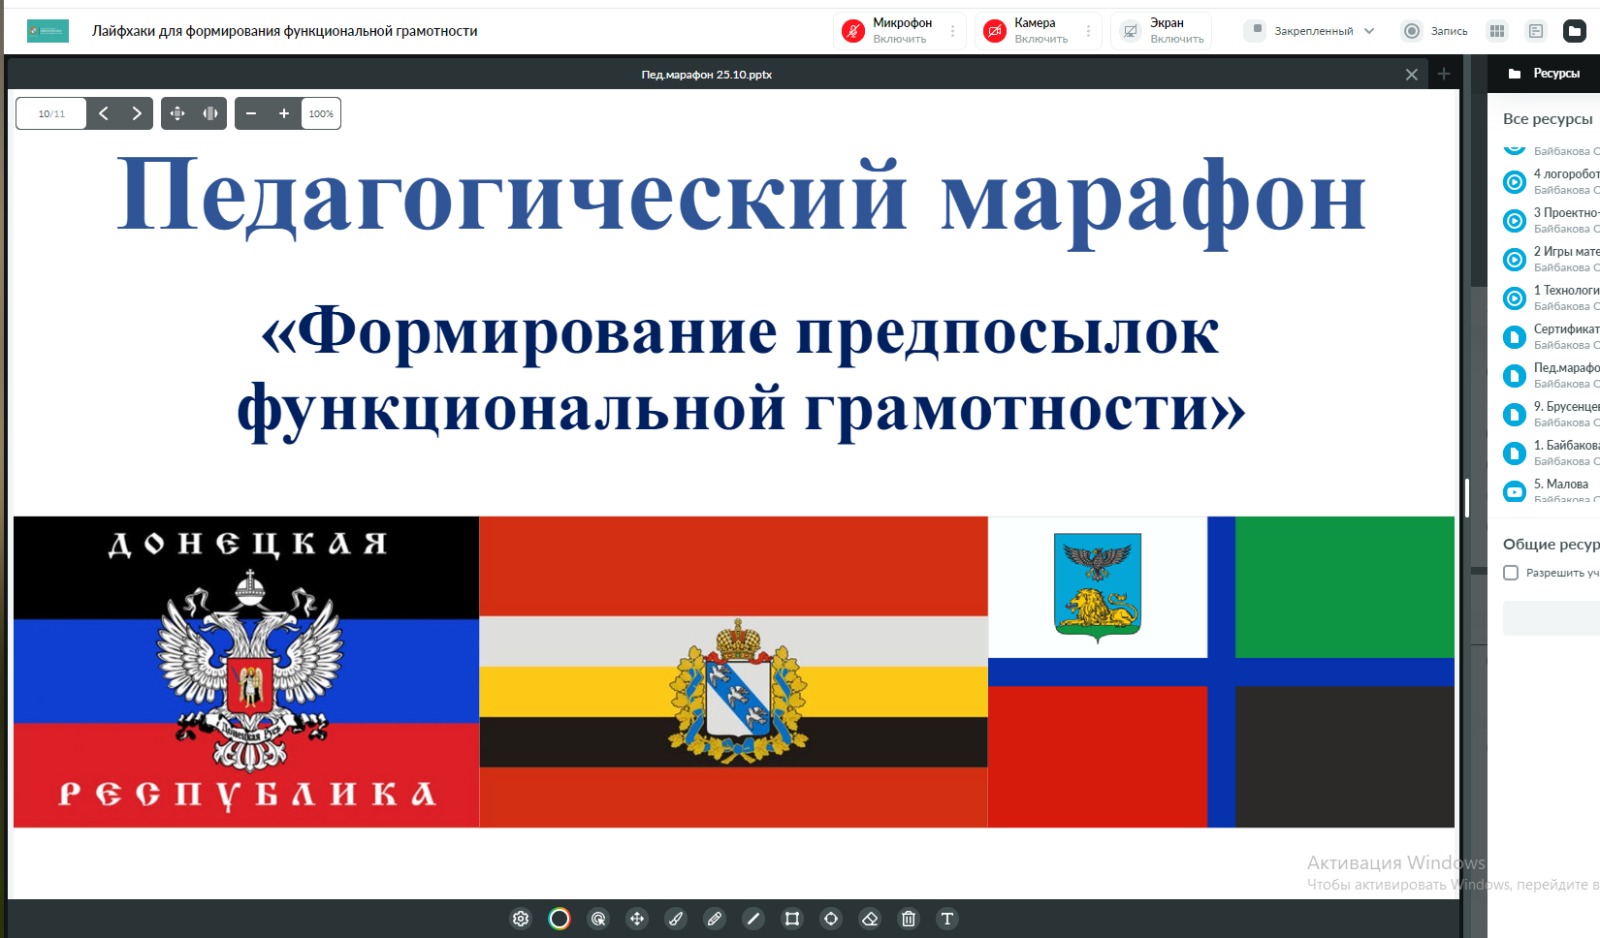Zoom out the slide with minus button
This screenshot has width=1600, height=938.
pyautogui.click(x=251, y=114)
